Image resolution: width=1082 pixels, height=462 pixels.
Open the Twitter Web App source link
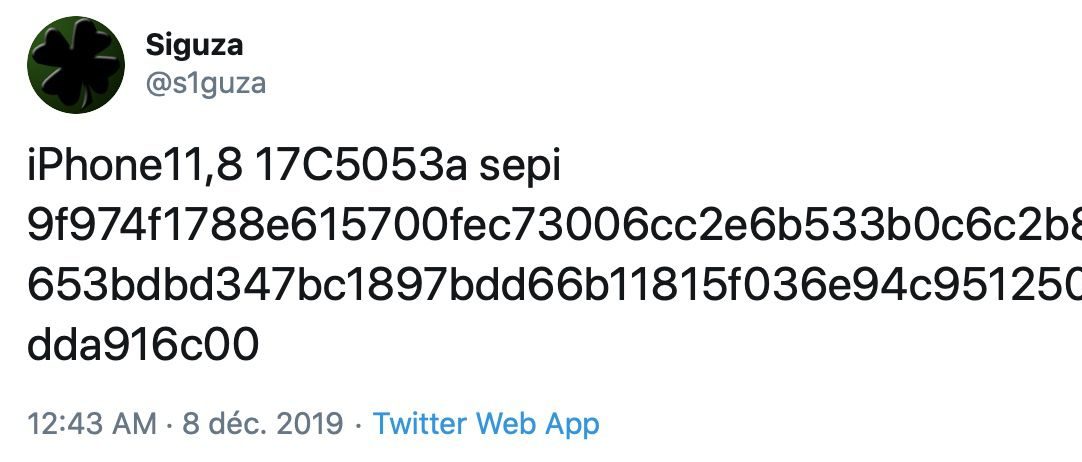coord(486,423)
